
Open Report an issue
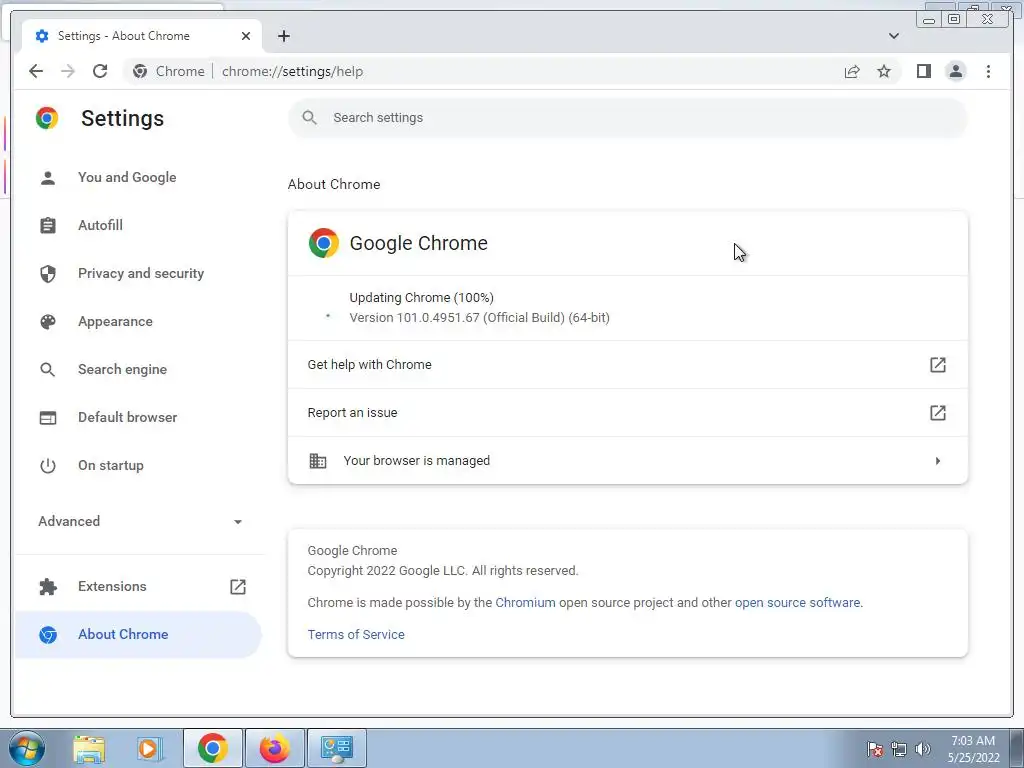coord(628,413)
